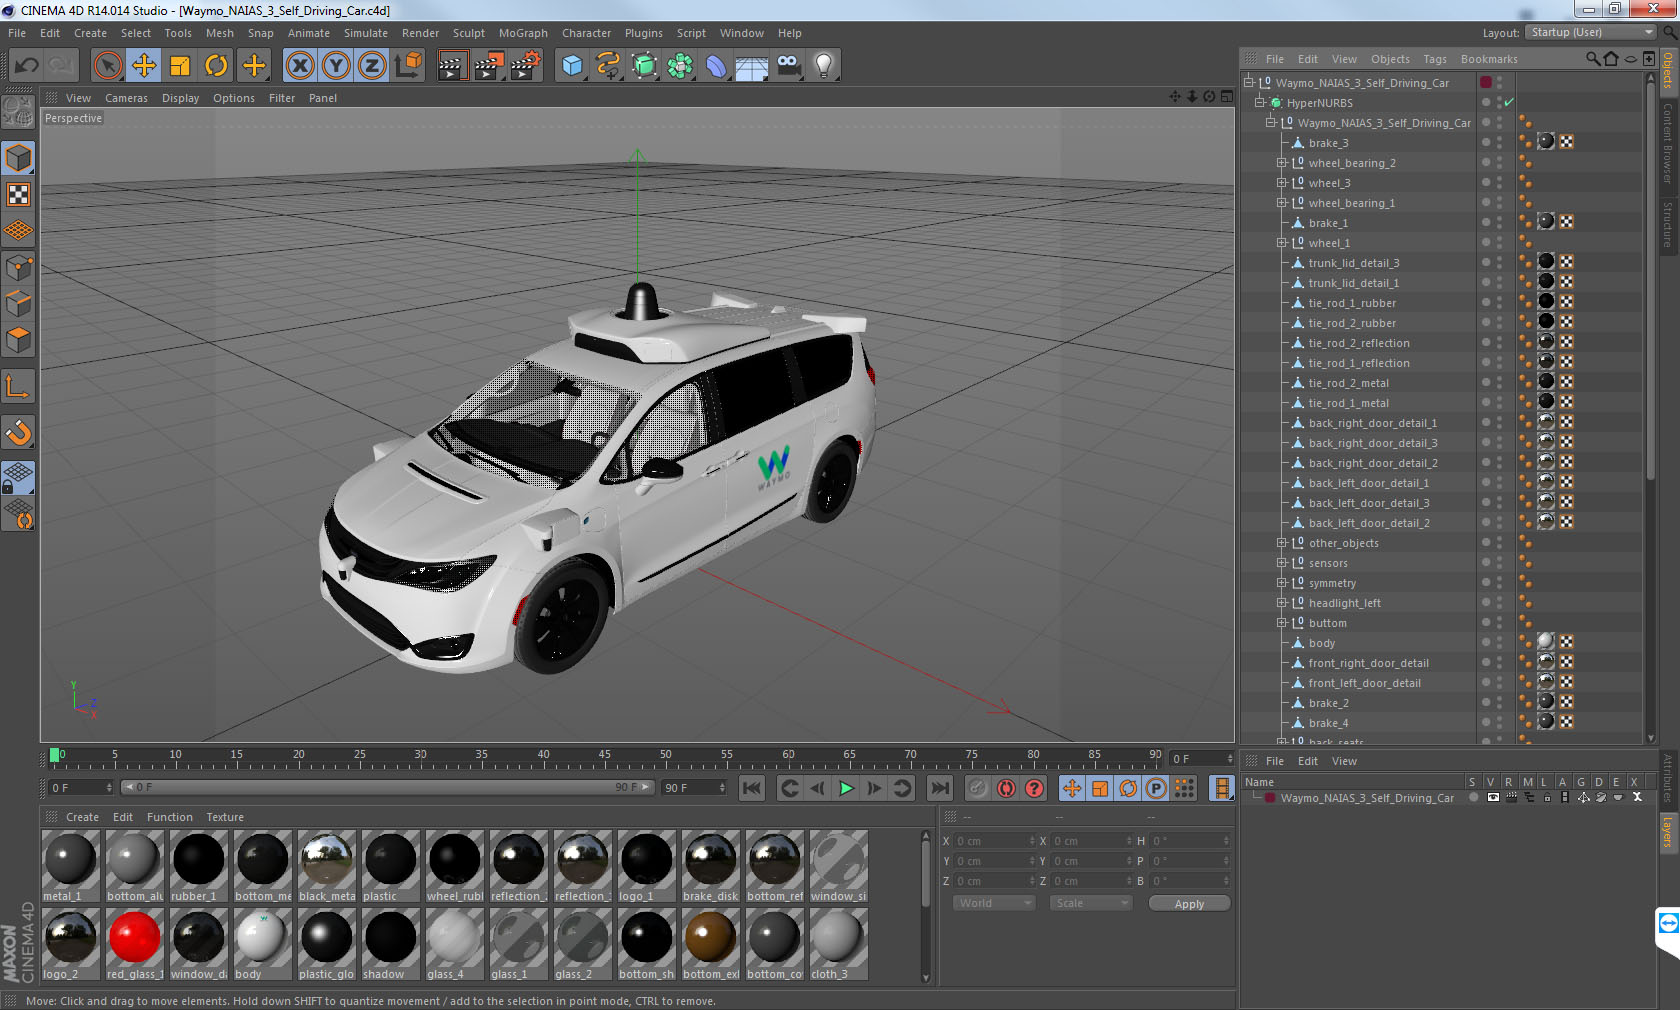
Task: Toggle X-axis lock
Action: pos(299,66)
